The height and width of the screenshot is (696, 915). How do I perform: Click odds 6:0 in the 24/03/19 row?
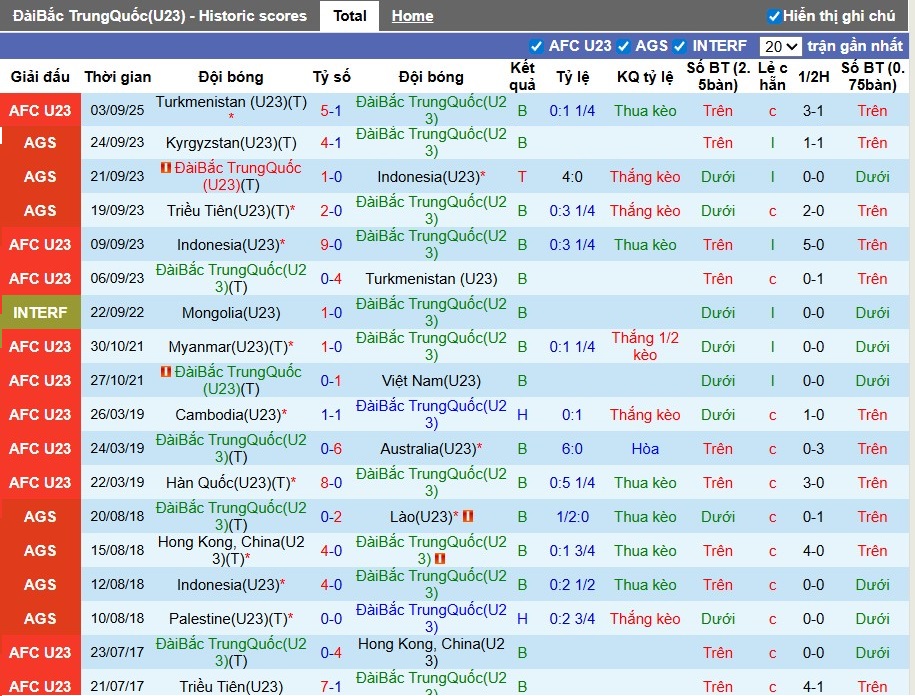(572, 449)
